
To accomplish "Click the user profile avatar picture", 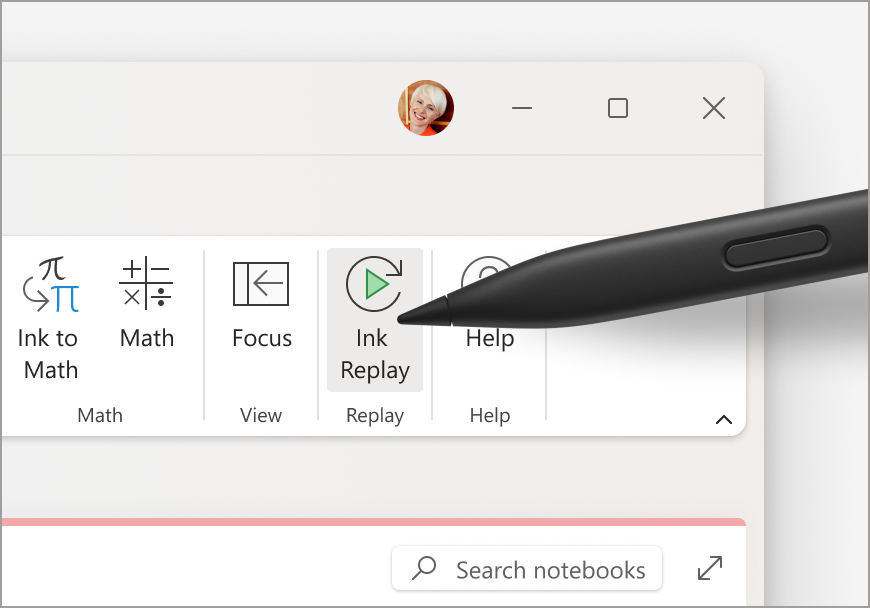I will coord(426,108).
